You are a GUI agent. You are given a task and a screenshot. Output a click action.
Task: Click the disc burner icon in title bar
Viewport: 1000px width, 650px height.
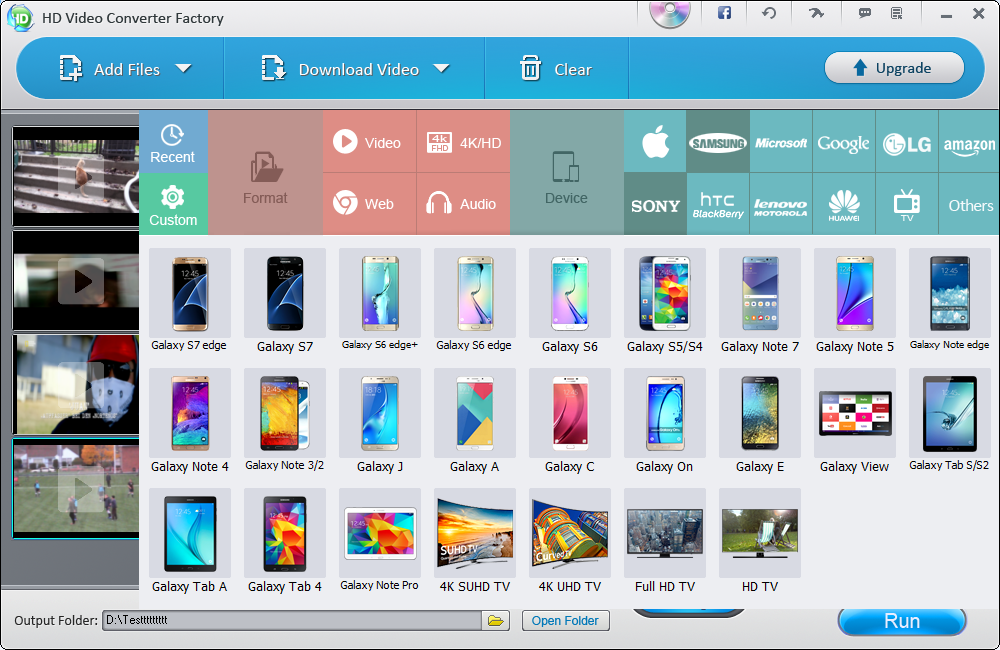670,14
